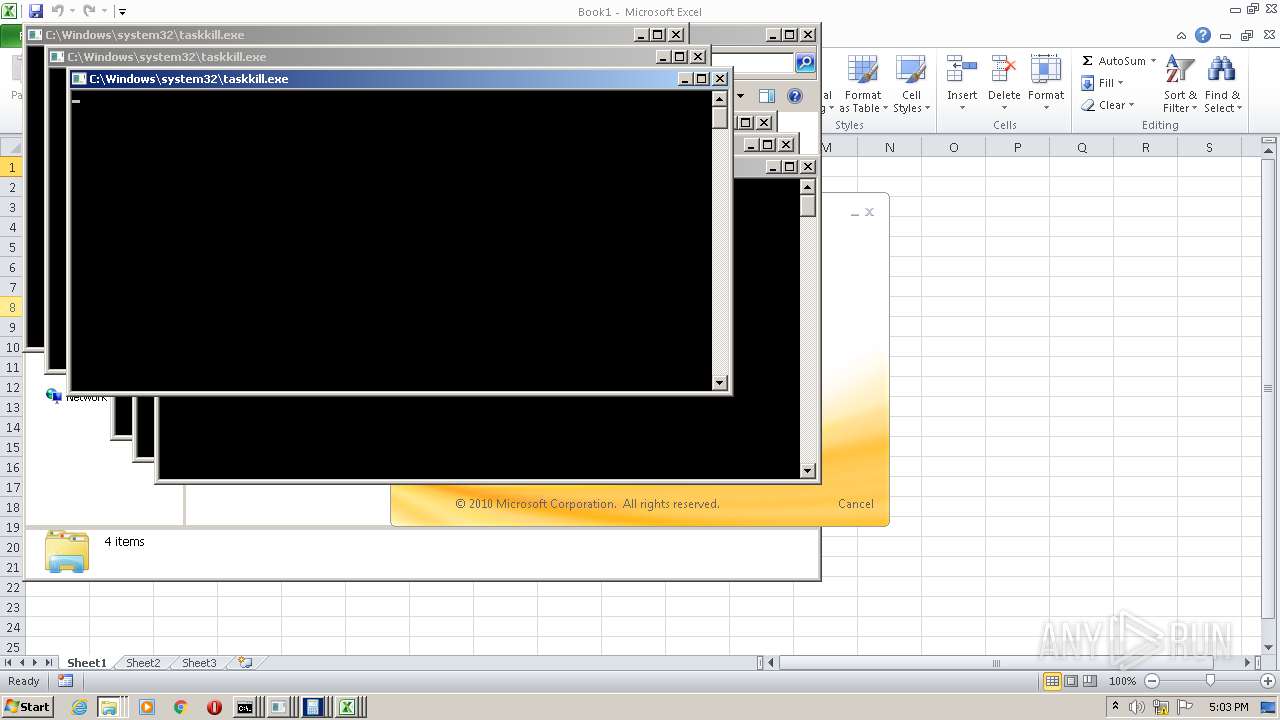Open the Customize Quick Access Toolbar dropdown

(x=122, y=12)
